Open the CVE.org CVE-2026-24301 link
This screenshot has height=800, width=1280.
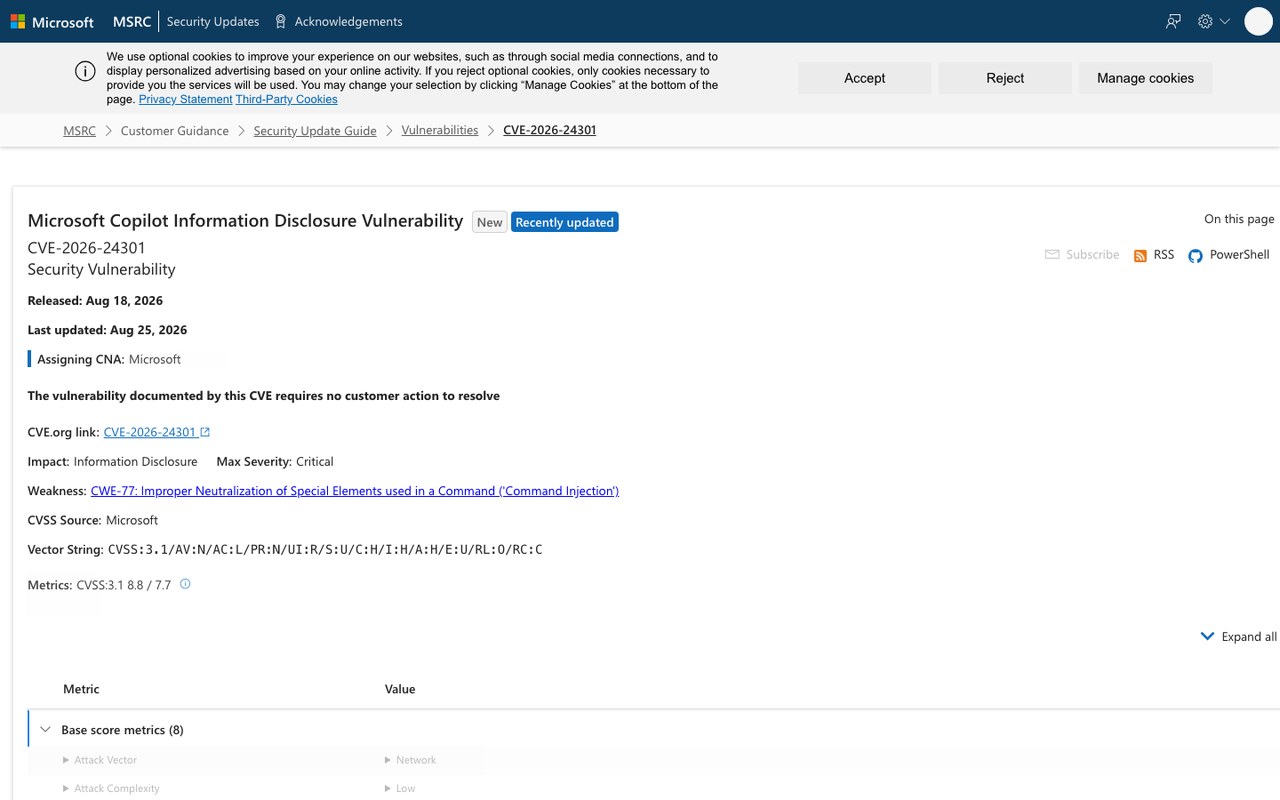(x=150, y=432)
